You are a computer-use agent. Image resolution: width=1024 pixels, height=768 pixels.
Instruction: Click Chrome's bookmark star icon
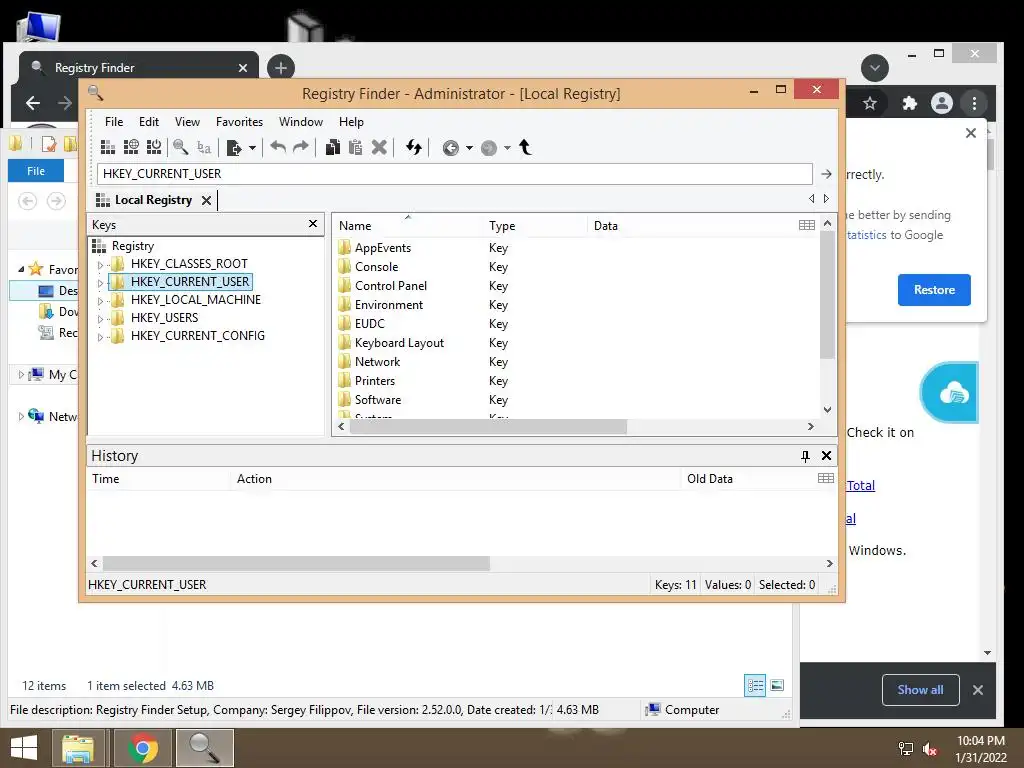click(x=870, y=103)
